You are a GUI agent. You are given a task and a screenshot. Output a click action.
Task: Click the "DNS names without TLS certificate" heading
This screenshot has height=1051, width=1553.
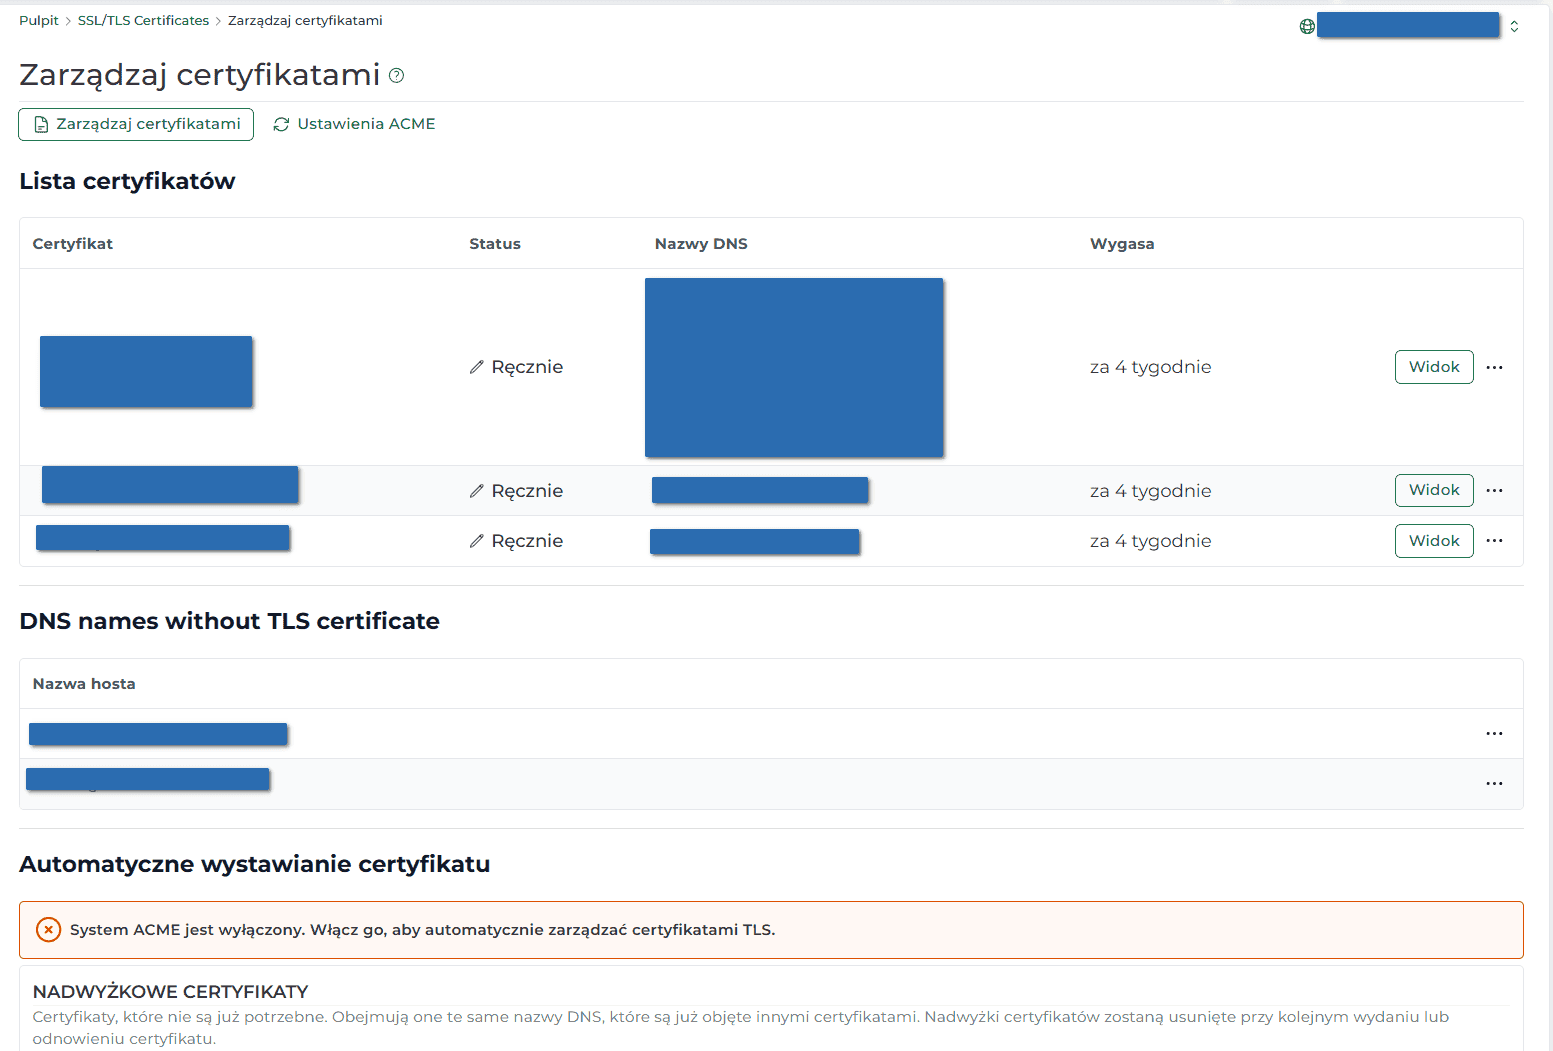click(x=230, y=621)
